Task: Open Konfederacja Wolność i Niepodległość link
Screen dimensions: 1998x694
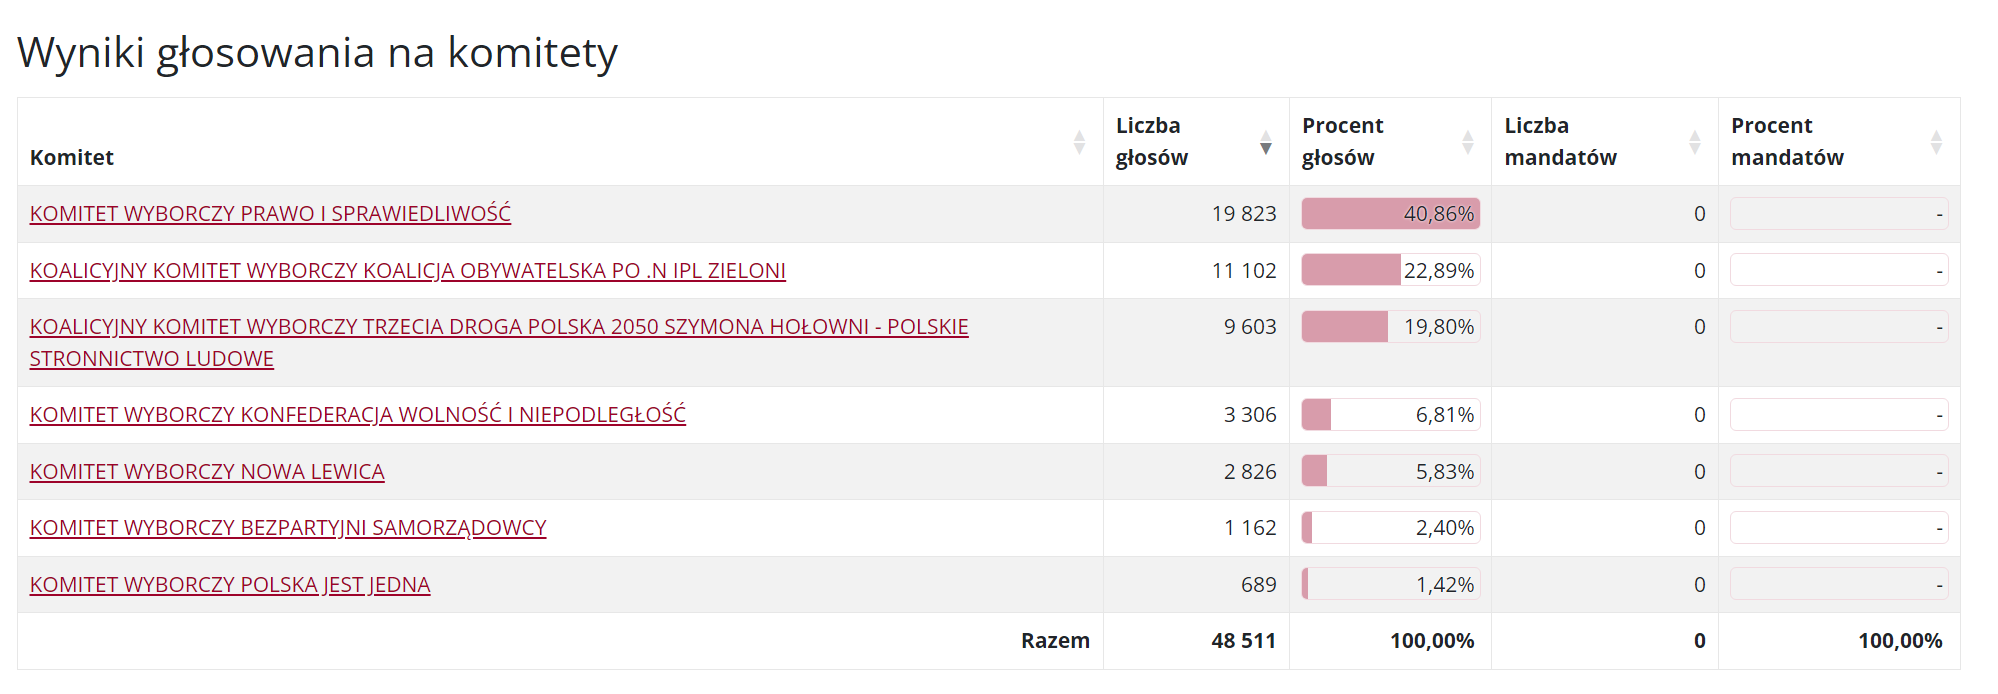Action: (x=357, y=415)
